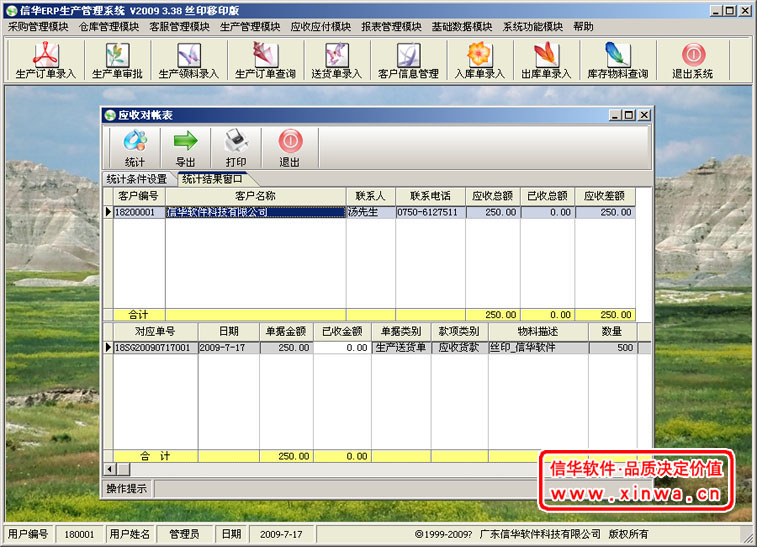
Task: Run 统计 in 应收对帐表 window
Action: click(135, 148)
